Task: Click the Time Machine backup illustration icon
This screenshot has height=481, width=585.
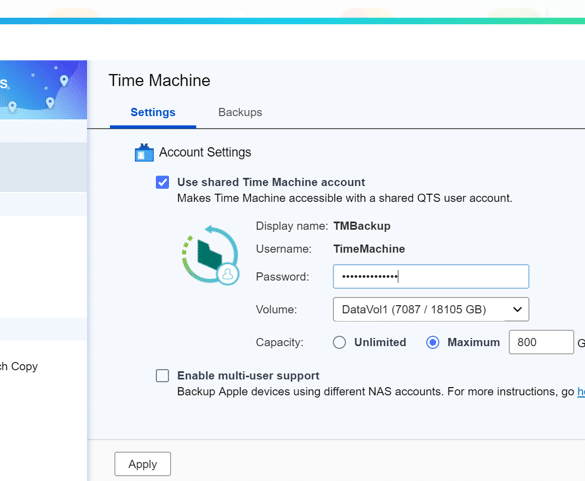Action: point(210,254)
